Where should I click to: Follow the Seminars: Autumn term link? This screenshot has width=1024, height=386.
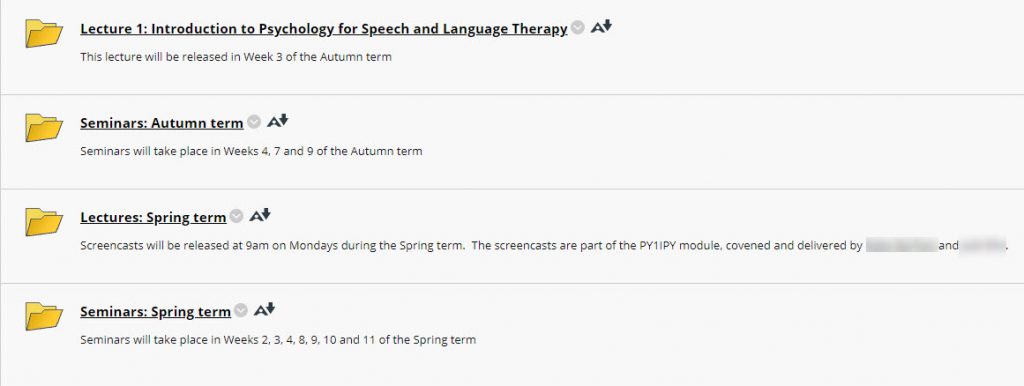[x=162, y=123]
